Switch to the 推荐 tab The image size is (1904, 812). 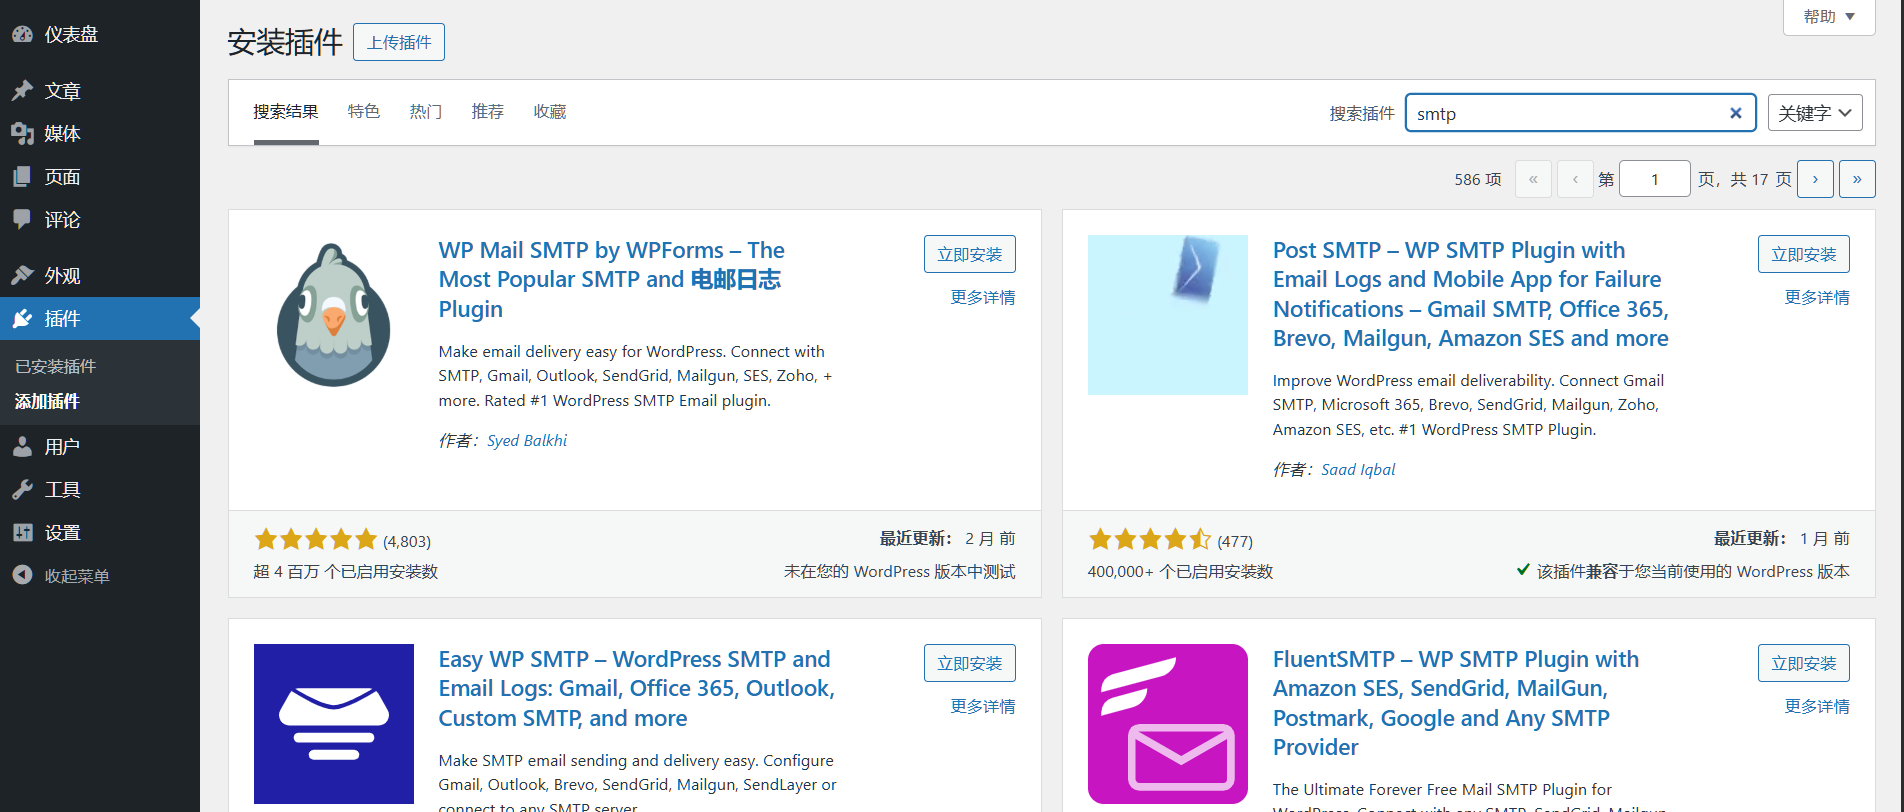coord(488,112)
